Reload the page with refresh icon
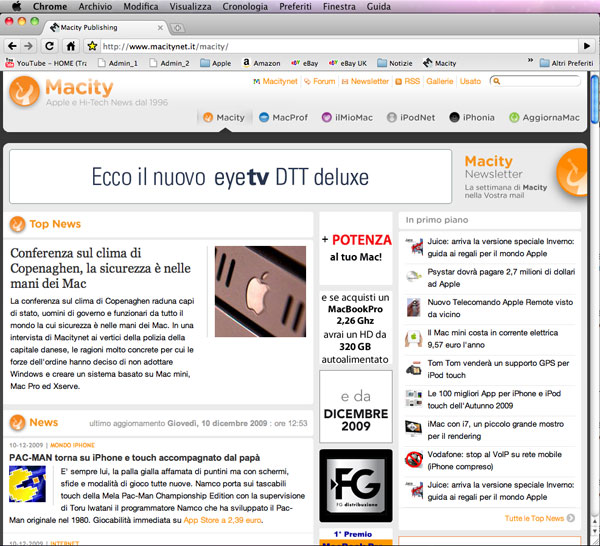 (49, 46)
